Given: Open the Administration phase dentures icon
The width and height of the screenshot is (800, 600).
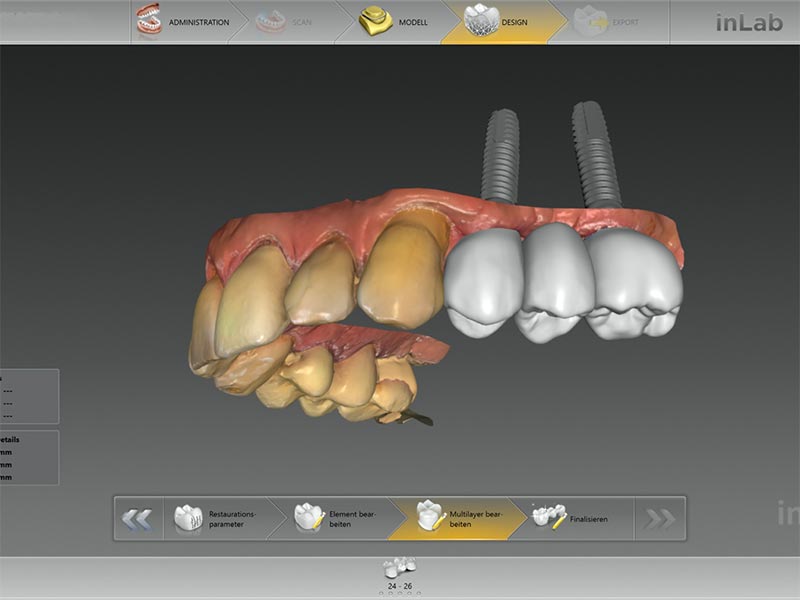Looking at the screenshot, I should click(148, 21).
